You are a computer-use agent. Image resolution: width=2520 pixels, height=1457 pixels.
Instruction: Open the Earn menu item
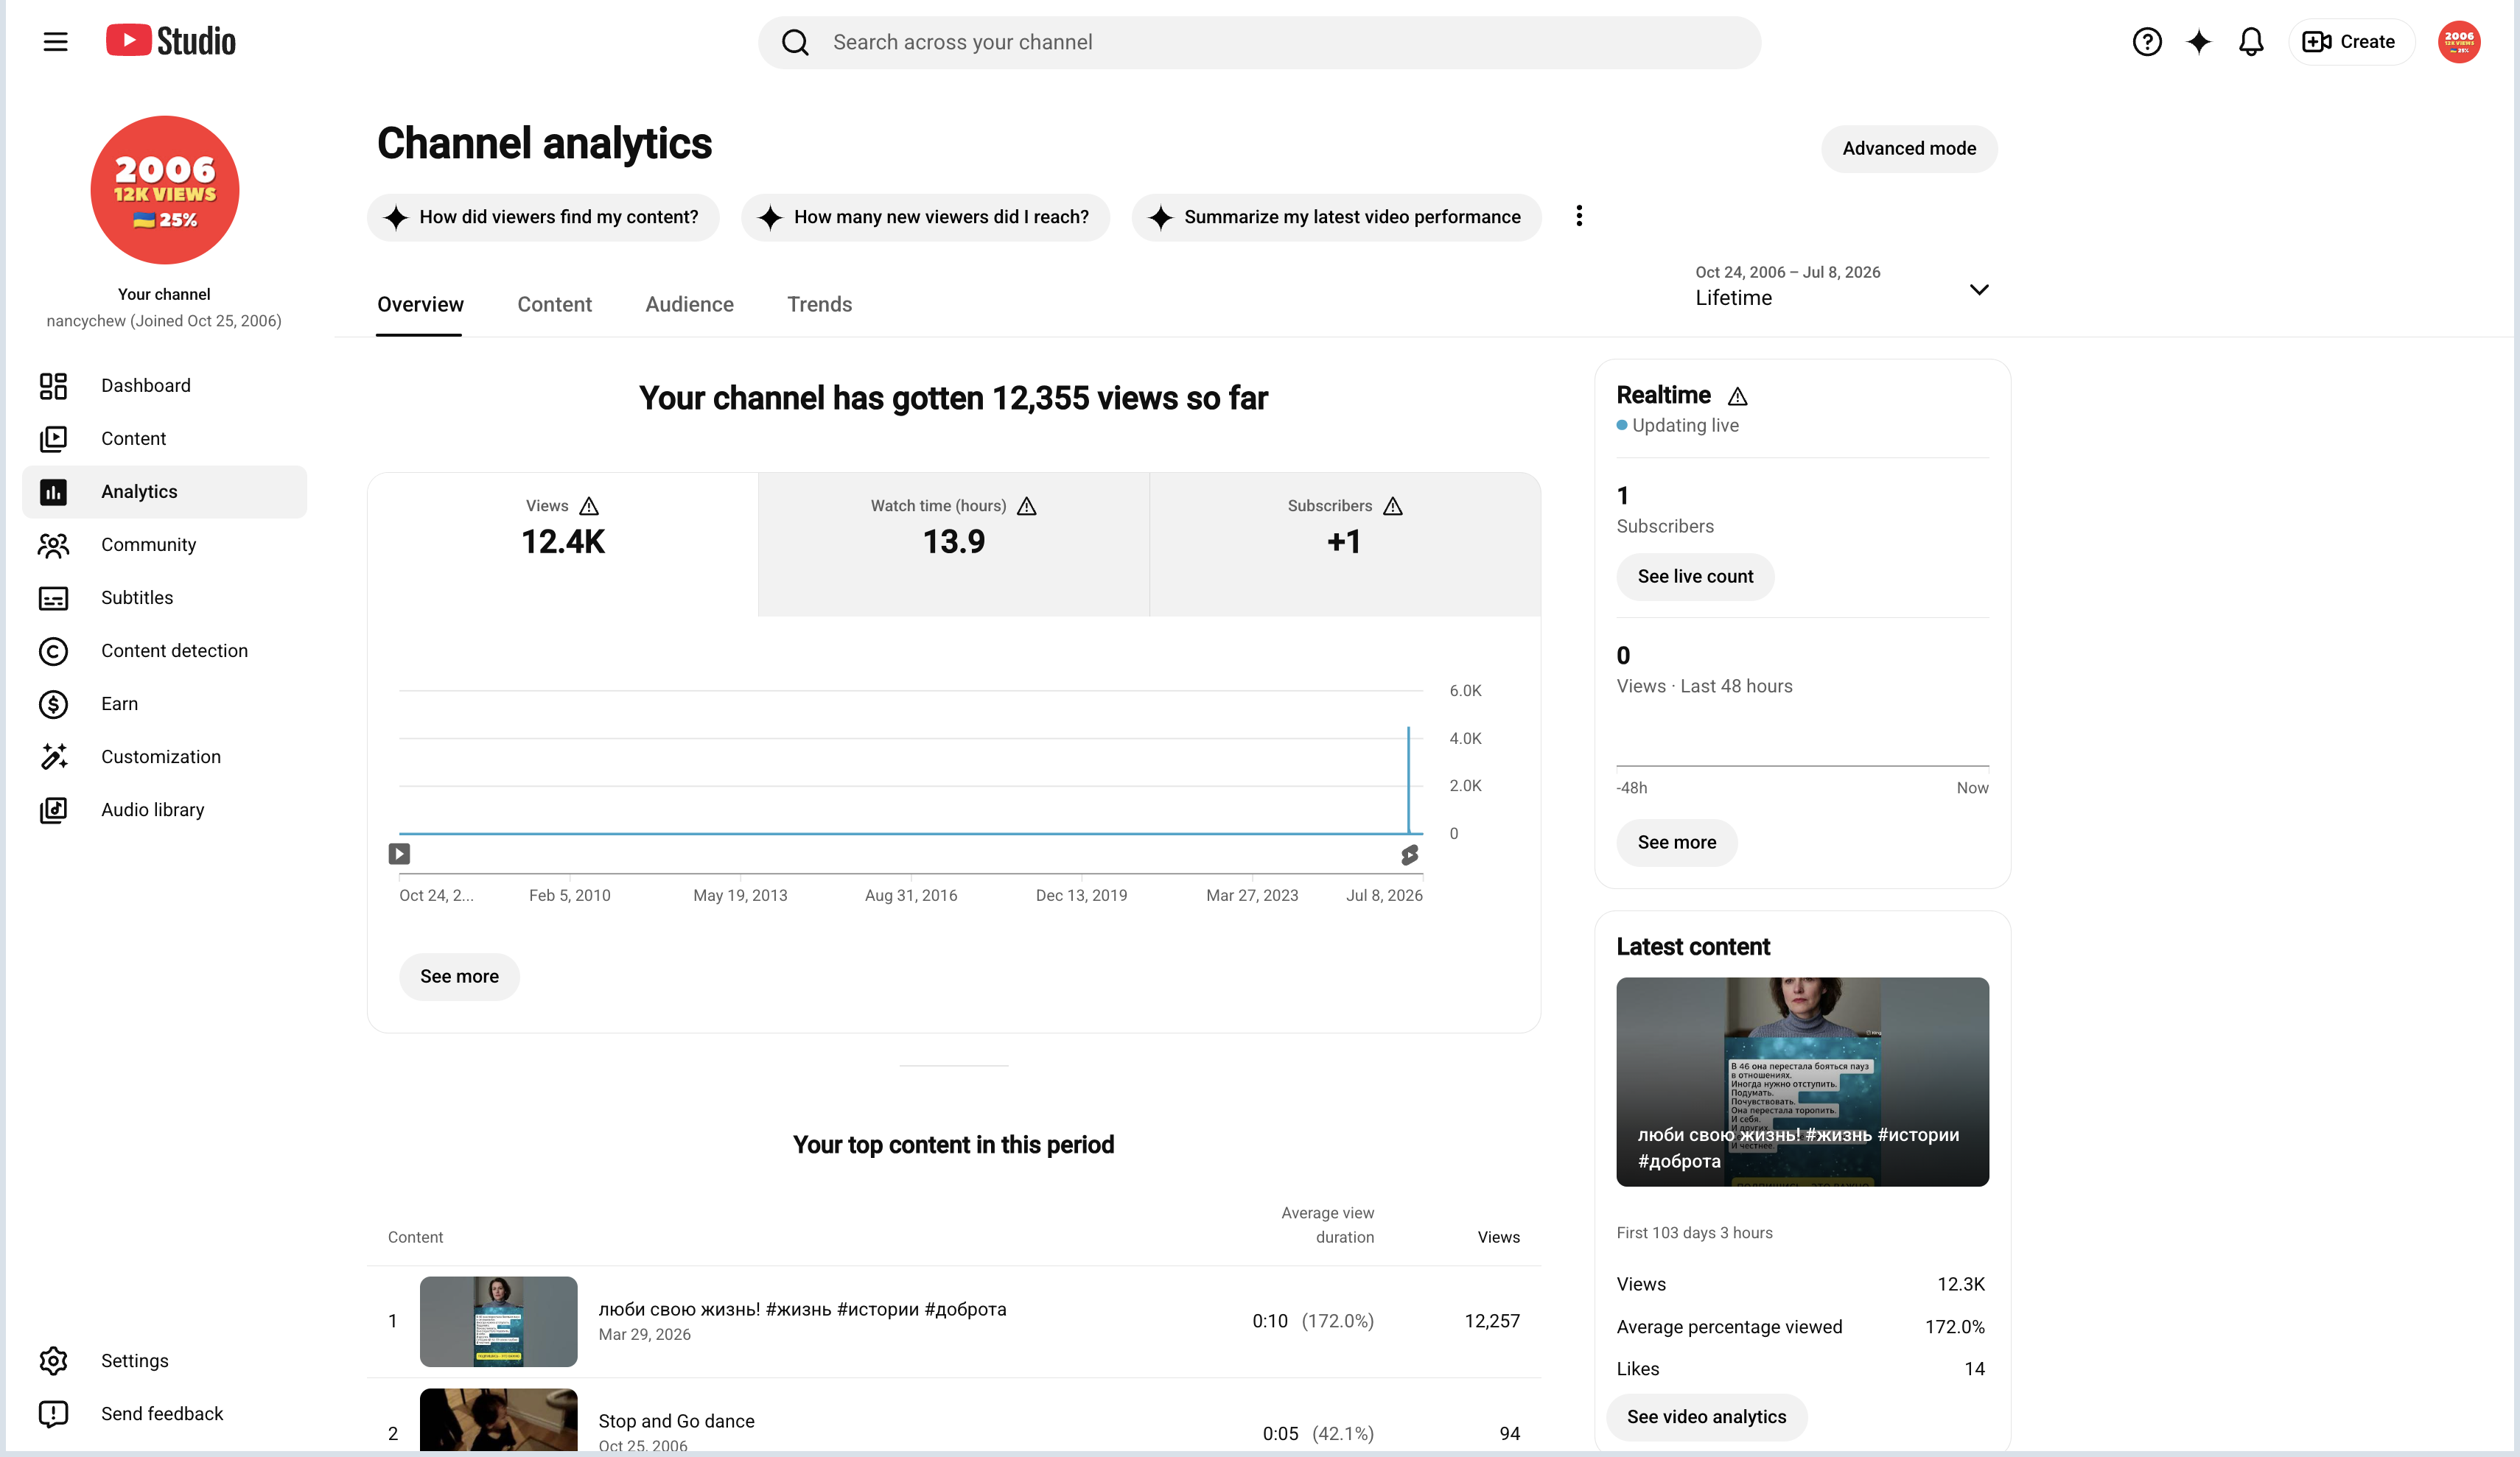point(164,704)
